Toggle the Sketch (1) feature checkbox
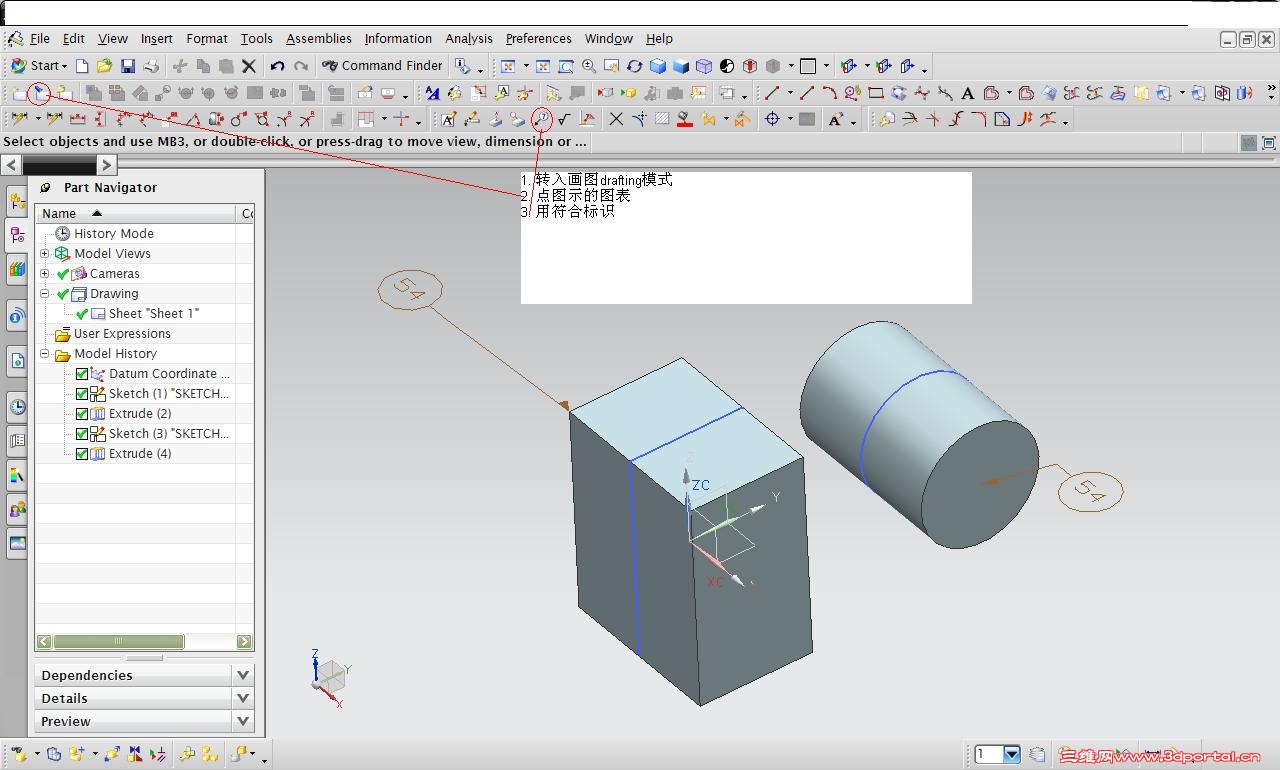Image resolution: width=1280 pixels, height=770 pixels. click(x=82, y=394)
